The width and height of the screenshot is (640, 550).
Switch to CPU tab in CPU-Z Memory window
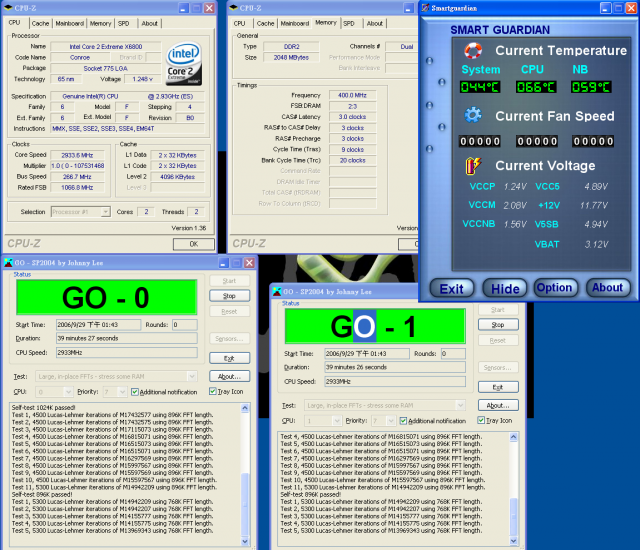[240, 24]
